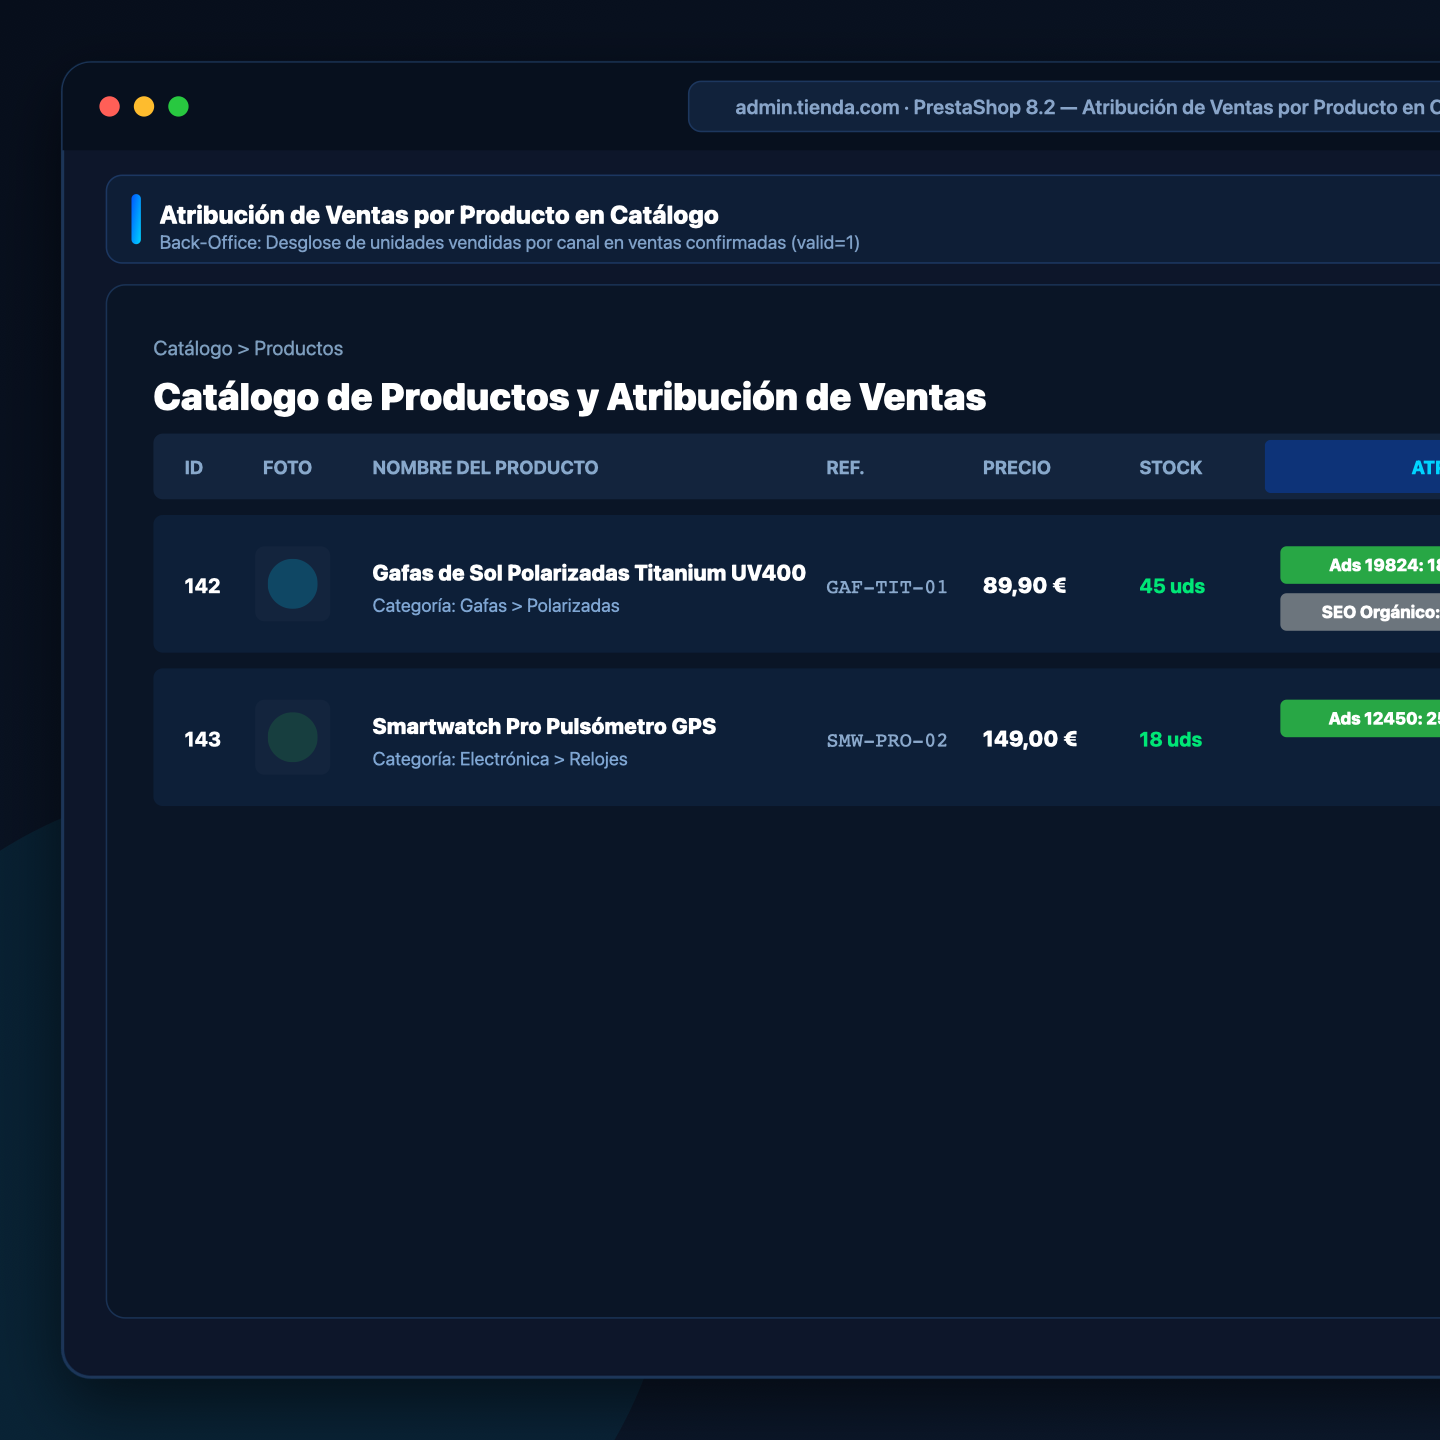Click the FOTO column header
Screen dimensions: 1440x1440
tap(287, 467)
